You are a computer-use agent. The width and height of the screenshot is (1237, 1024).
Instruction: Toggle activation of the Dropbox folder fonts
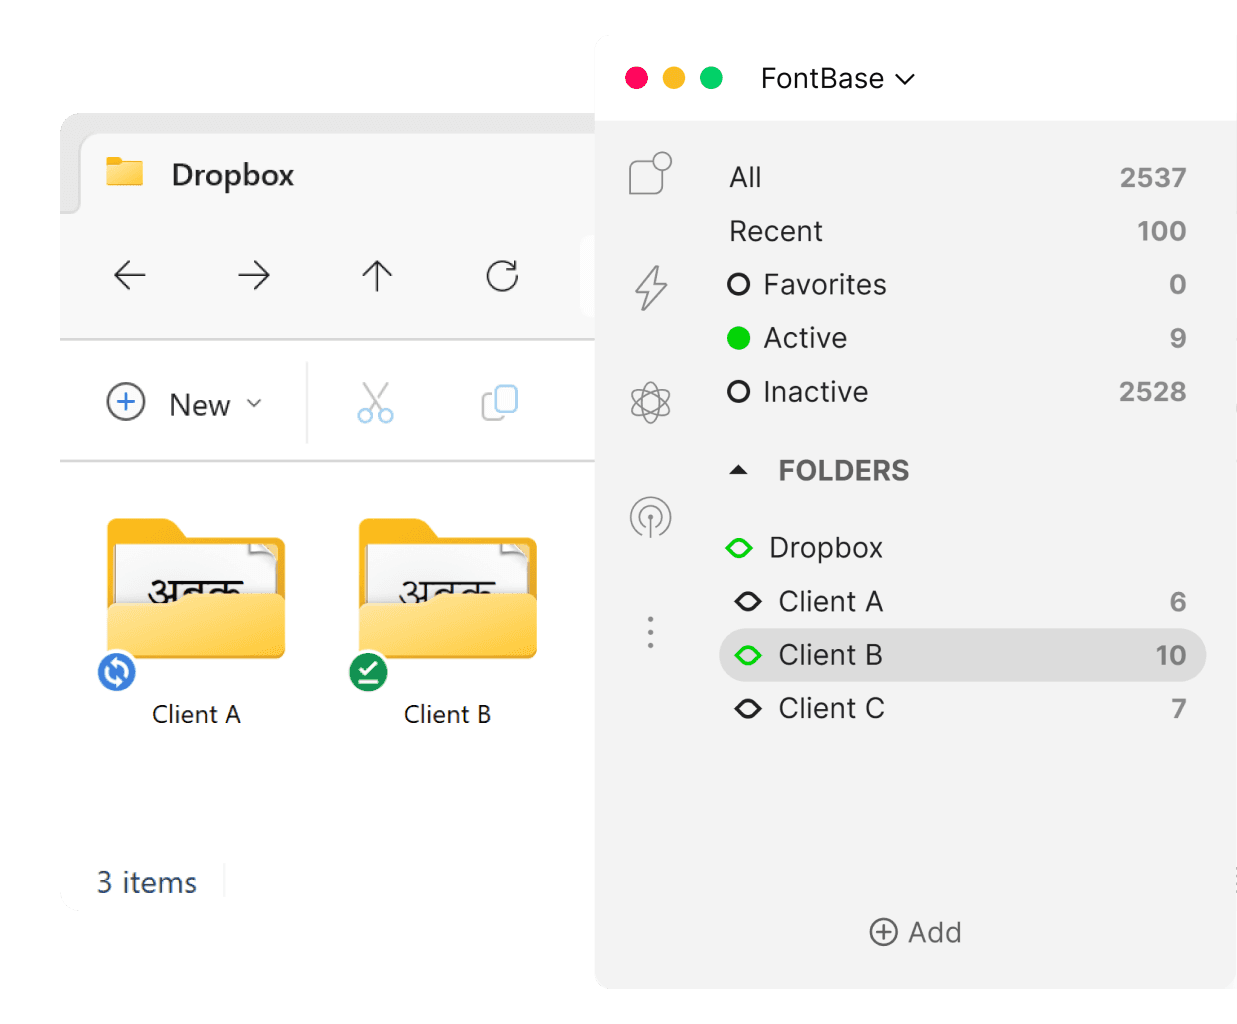point(739,548)
